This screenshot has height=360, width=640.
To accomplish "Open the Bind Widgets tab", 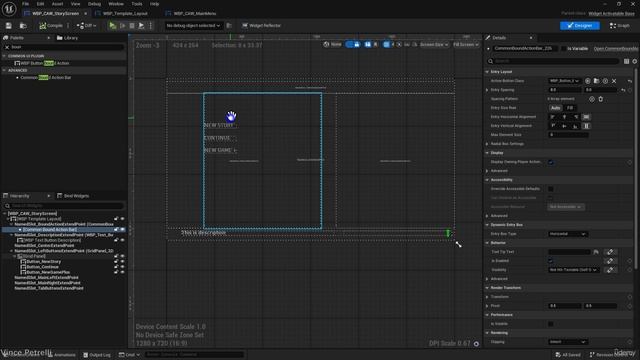I will (x=73, y=196).
